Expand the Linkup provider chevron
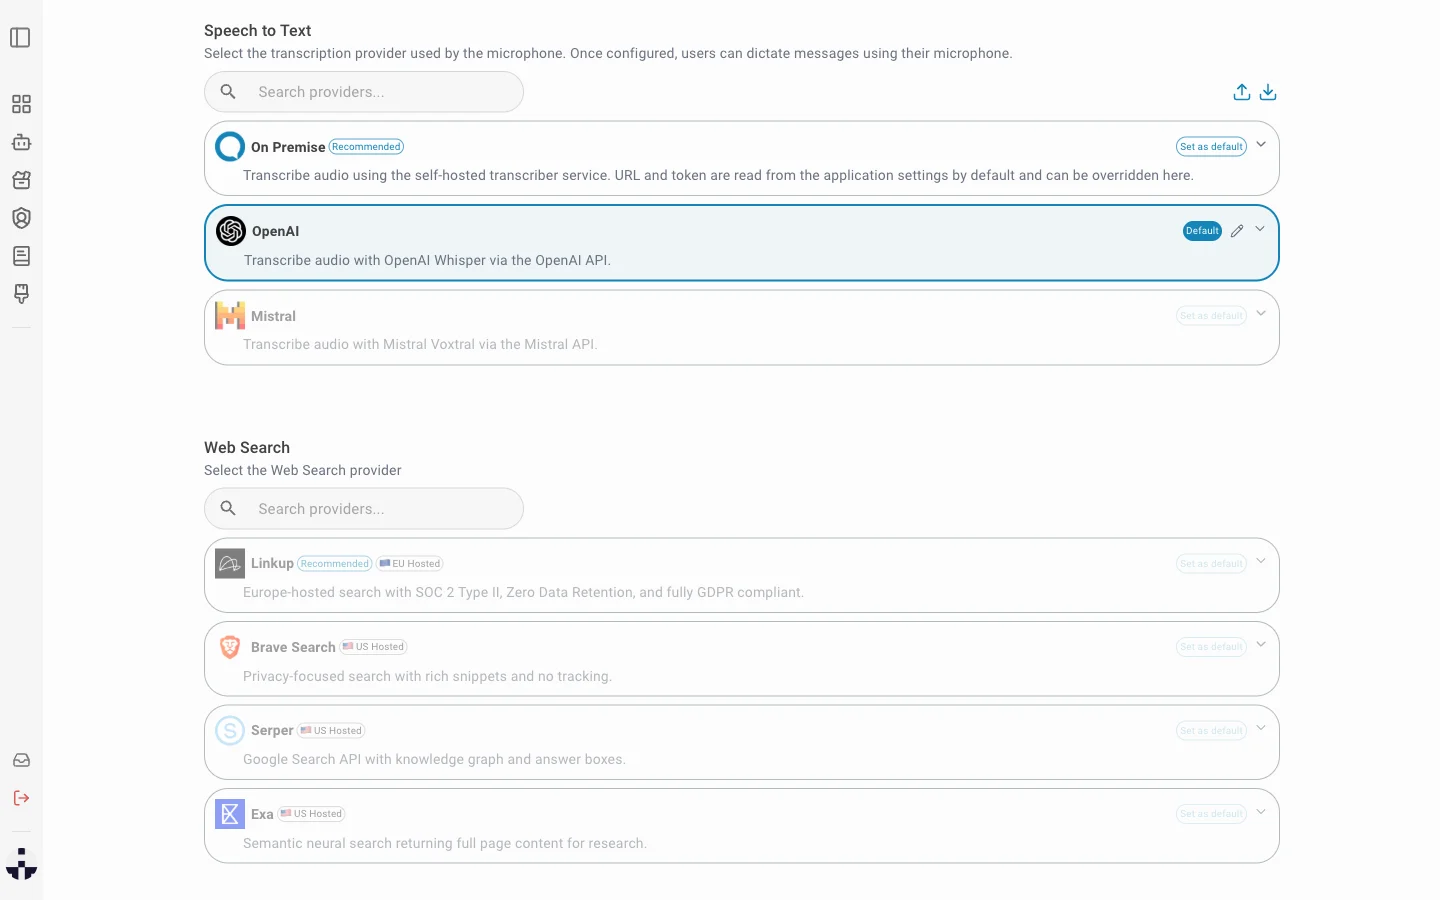The width and height of the screenshot is (1440, 900). (x=1261, y=561)
